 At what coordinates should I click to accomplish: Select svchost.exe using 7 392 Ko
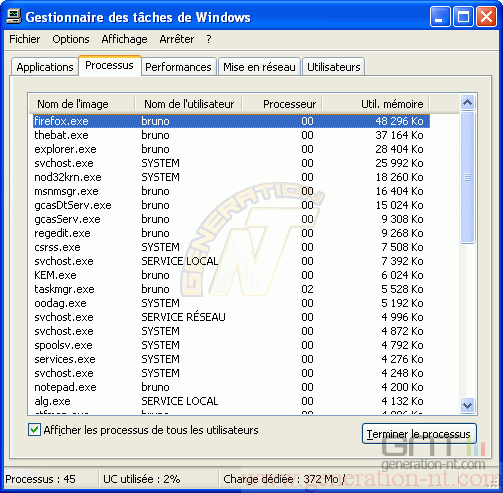tap(231, 261)
